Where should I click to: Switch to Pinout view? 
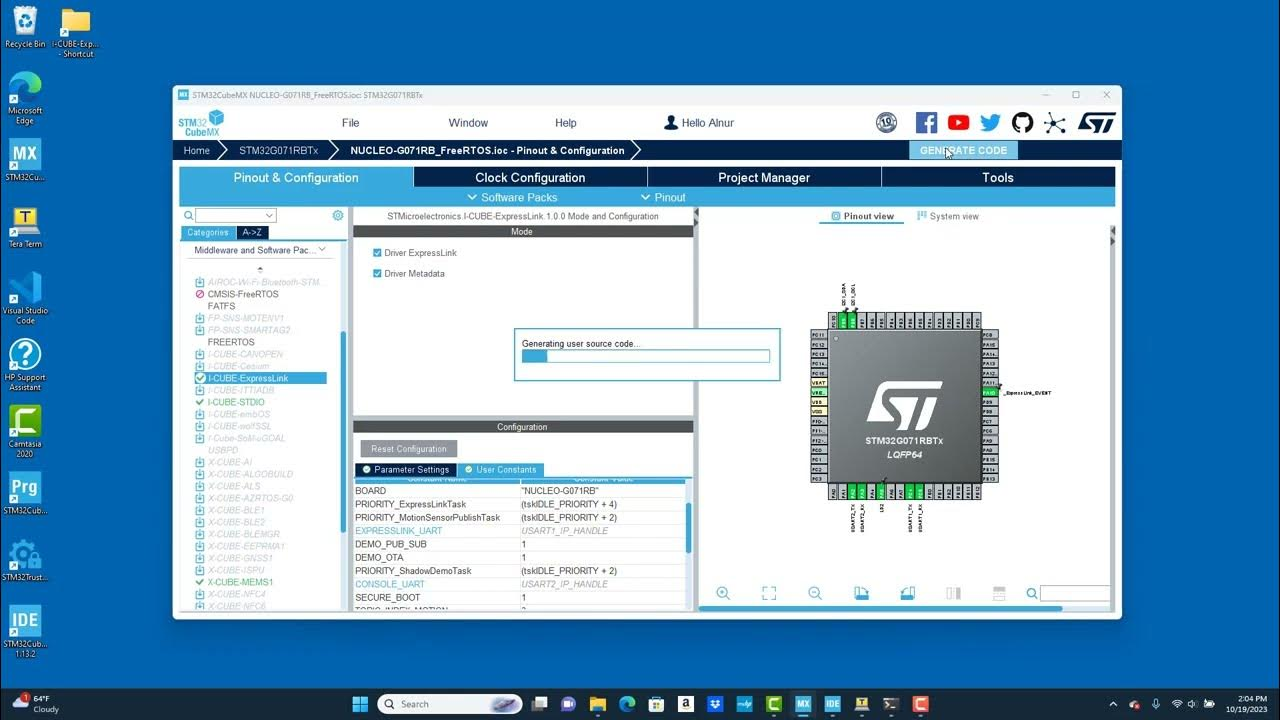point(863,216)
